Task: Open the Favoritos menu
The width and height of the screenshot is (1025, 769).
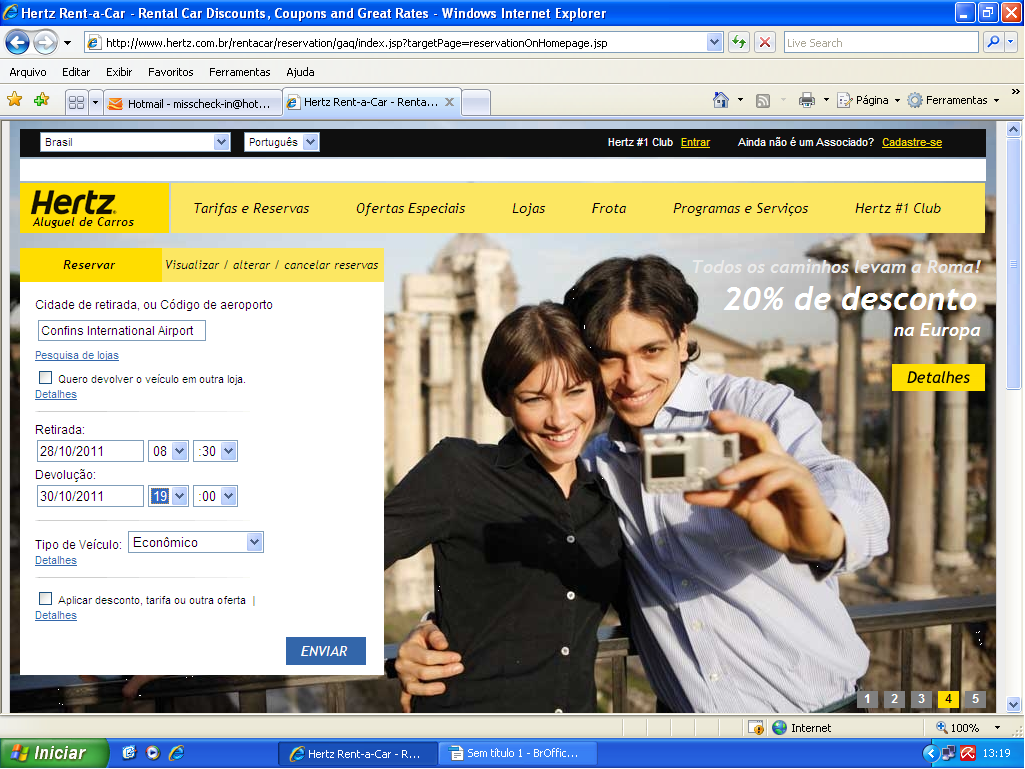Action: point(170,72)
